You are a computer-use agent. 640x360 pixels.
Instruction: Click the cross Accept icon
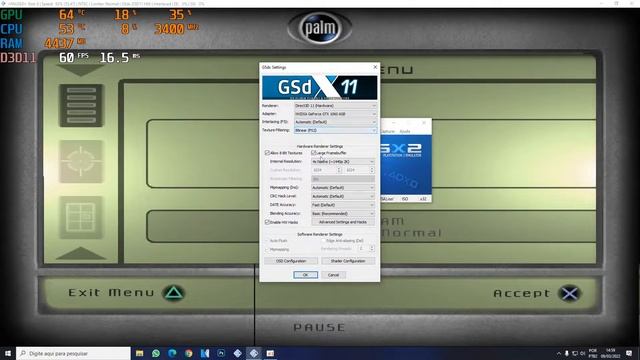click(569, 293)
